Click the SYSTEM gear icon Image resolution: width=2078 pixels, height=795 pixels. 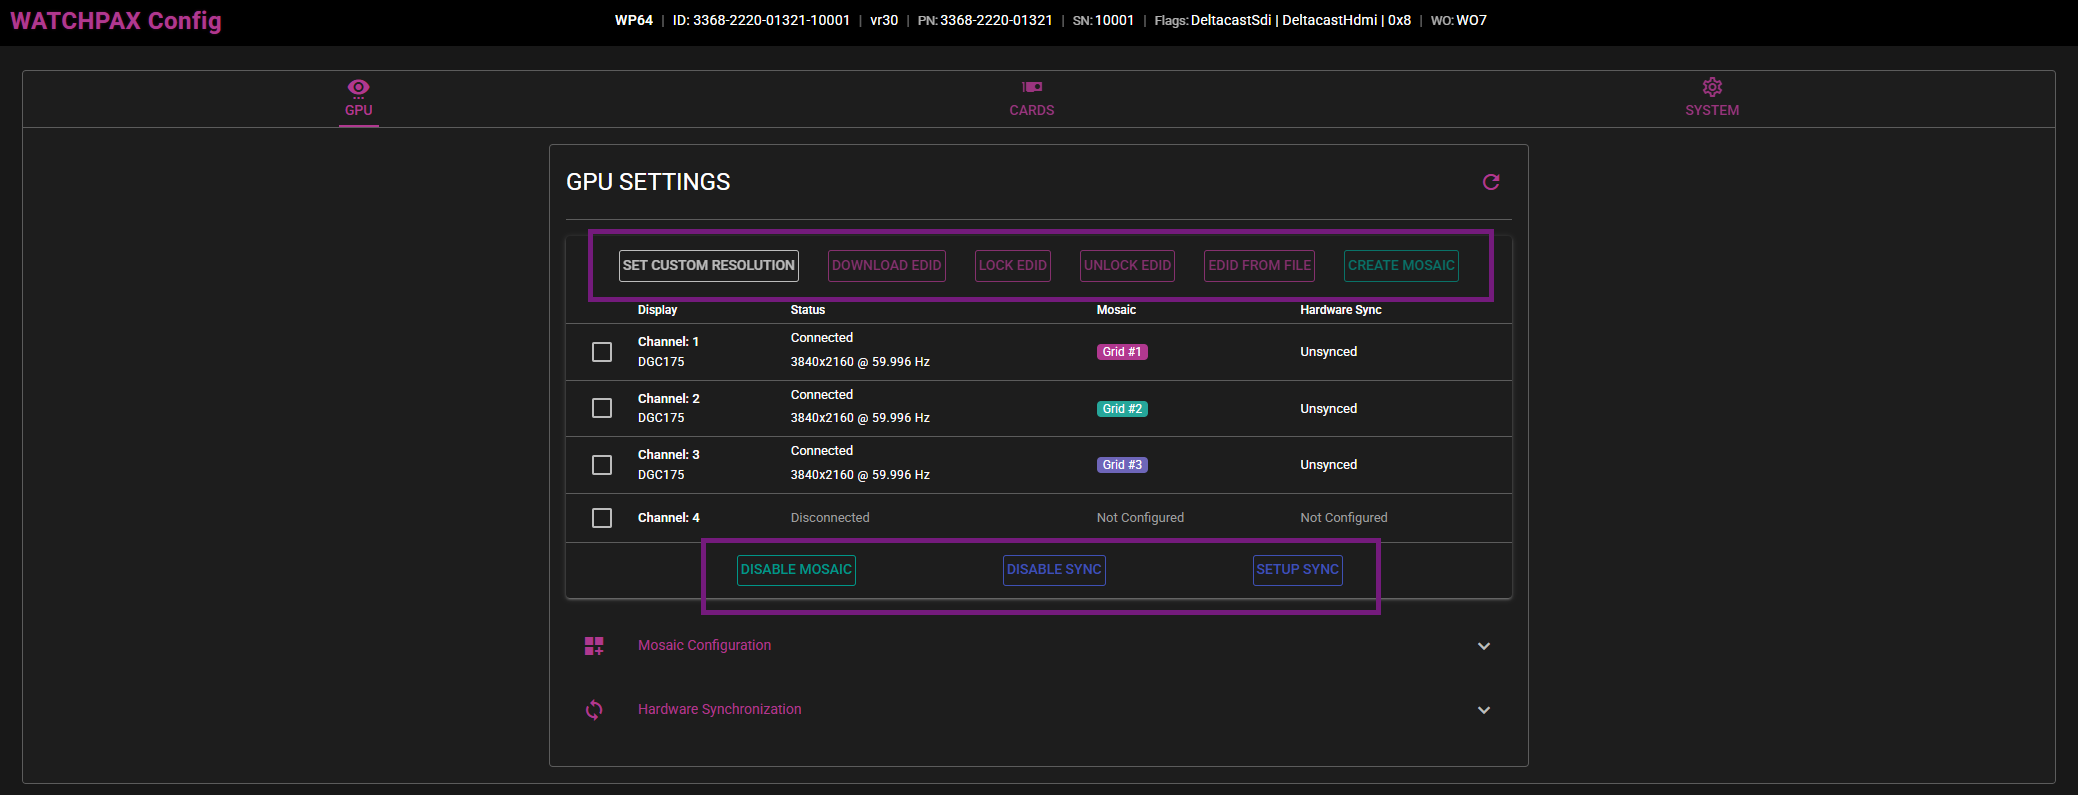1712,87
